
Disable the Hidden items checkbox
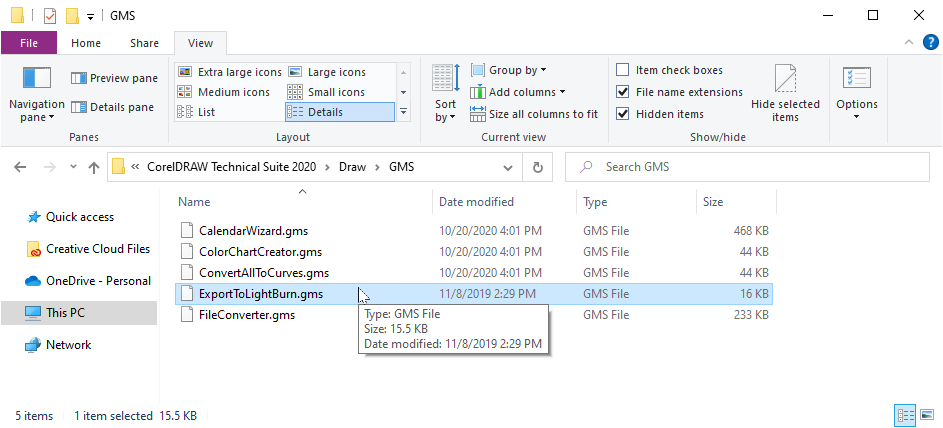pyautogui.click(x=623, y=114)
